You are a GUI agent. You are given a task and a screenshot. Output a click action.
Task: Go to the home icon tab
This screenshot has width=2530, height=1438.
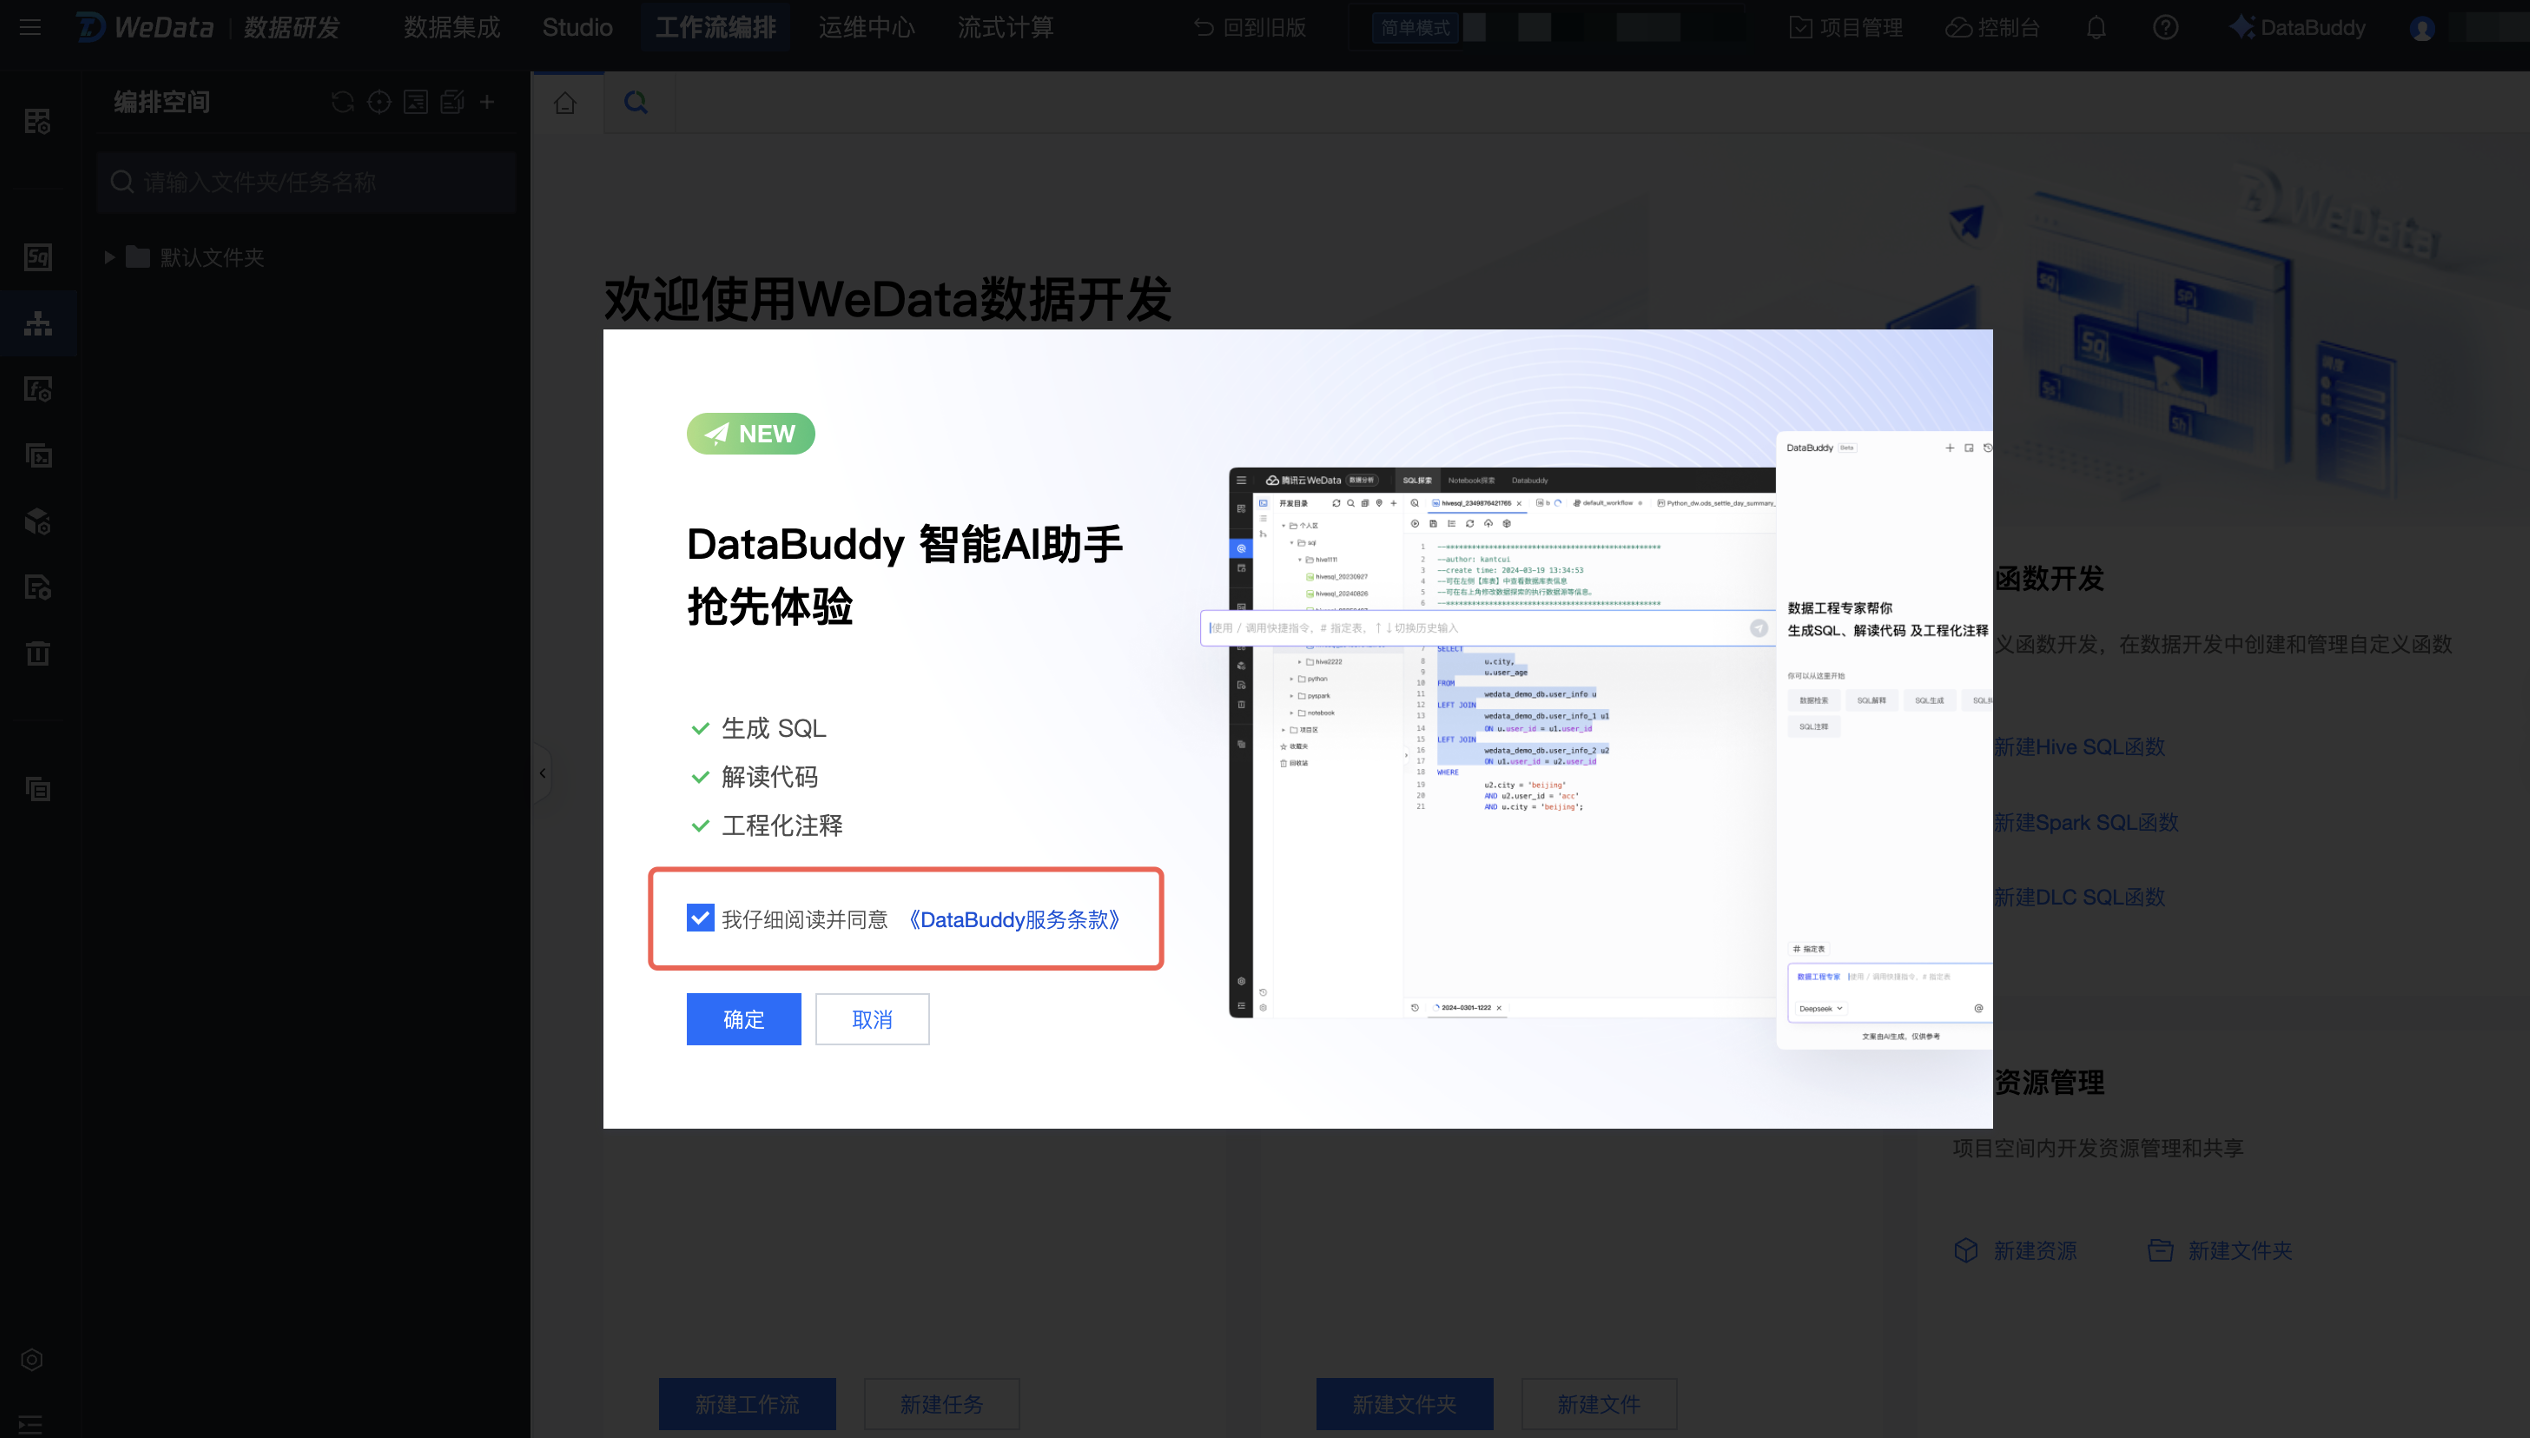pyautogui.click(x=565, y=103)
